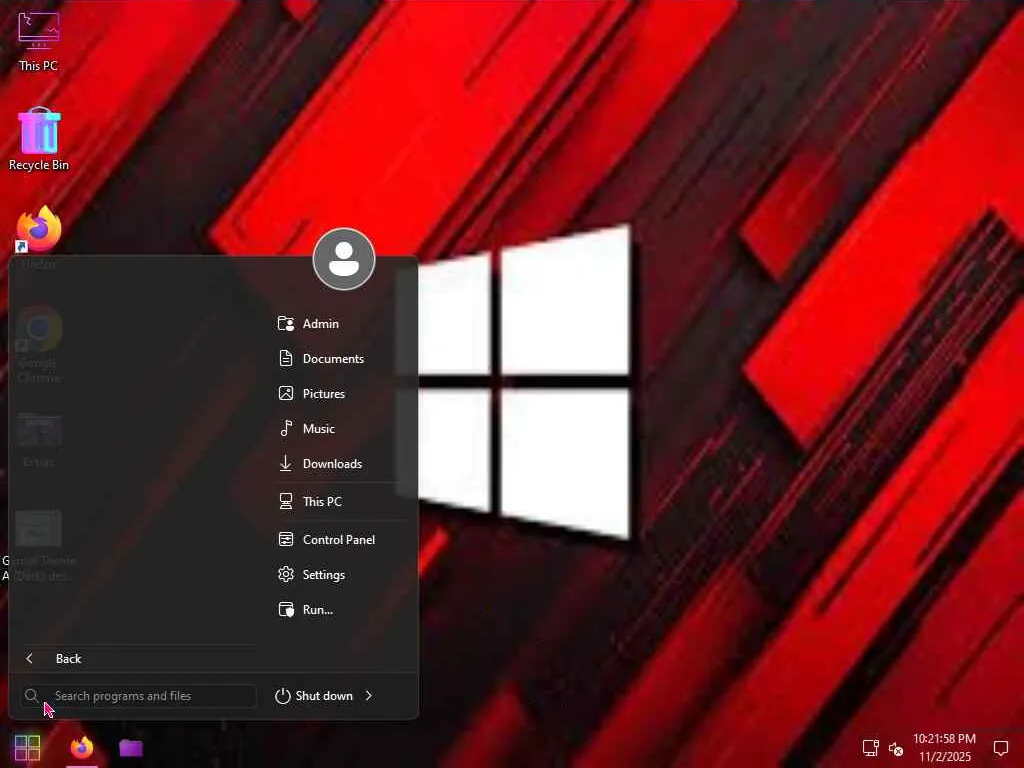The image size is (1024, 768).
Task: Click the Downloads arrow icon
Action: (286, 464)
